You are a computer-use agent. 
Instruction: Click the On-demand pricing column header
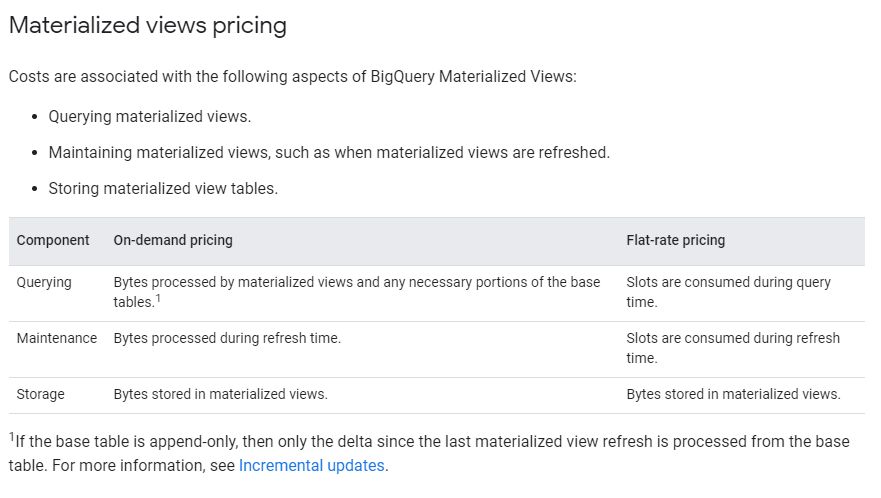(x=173, y=240)
